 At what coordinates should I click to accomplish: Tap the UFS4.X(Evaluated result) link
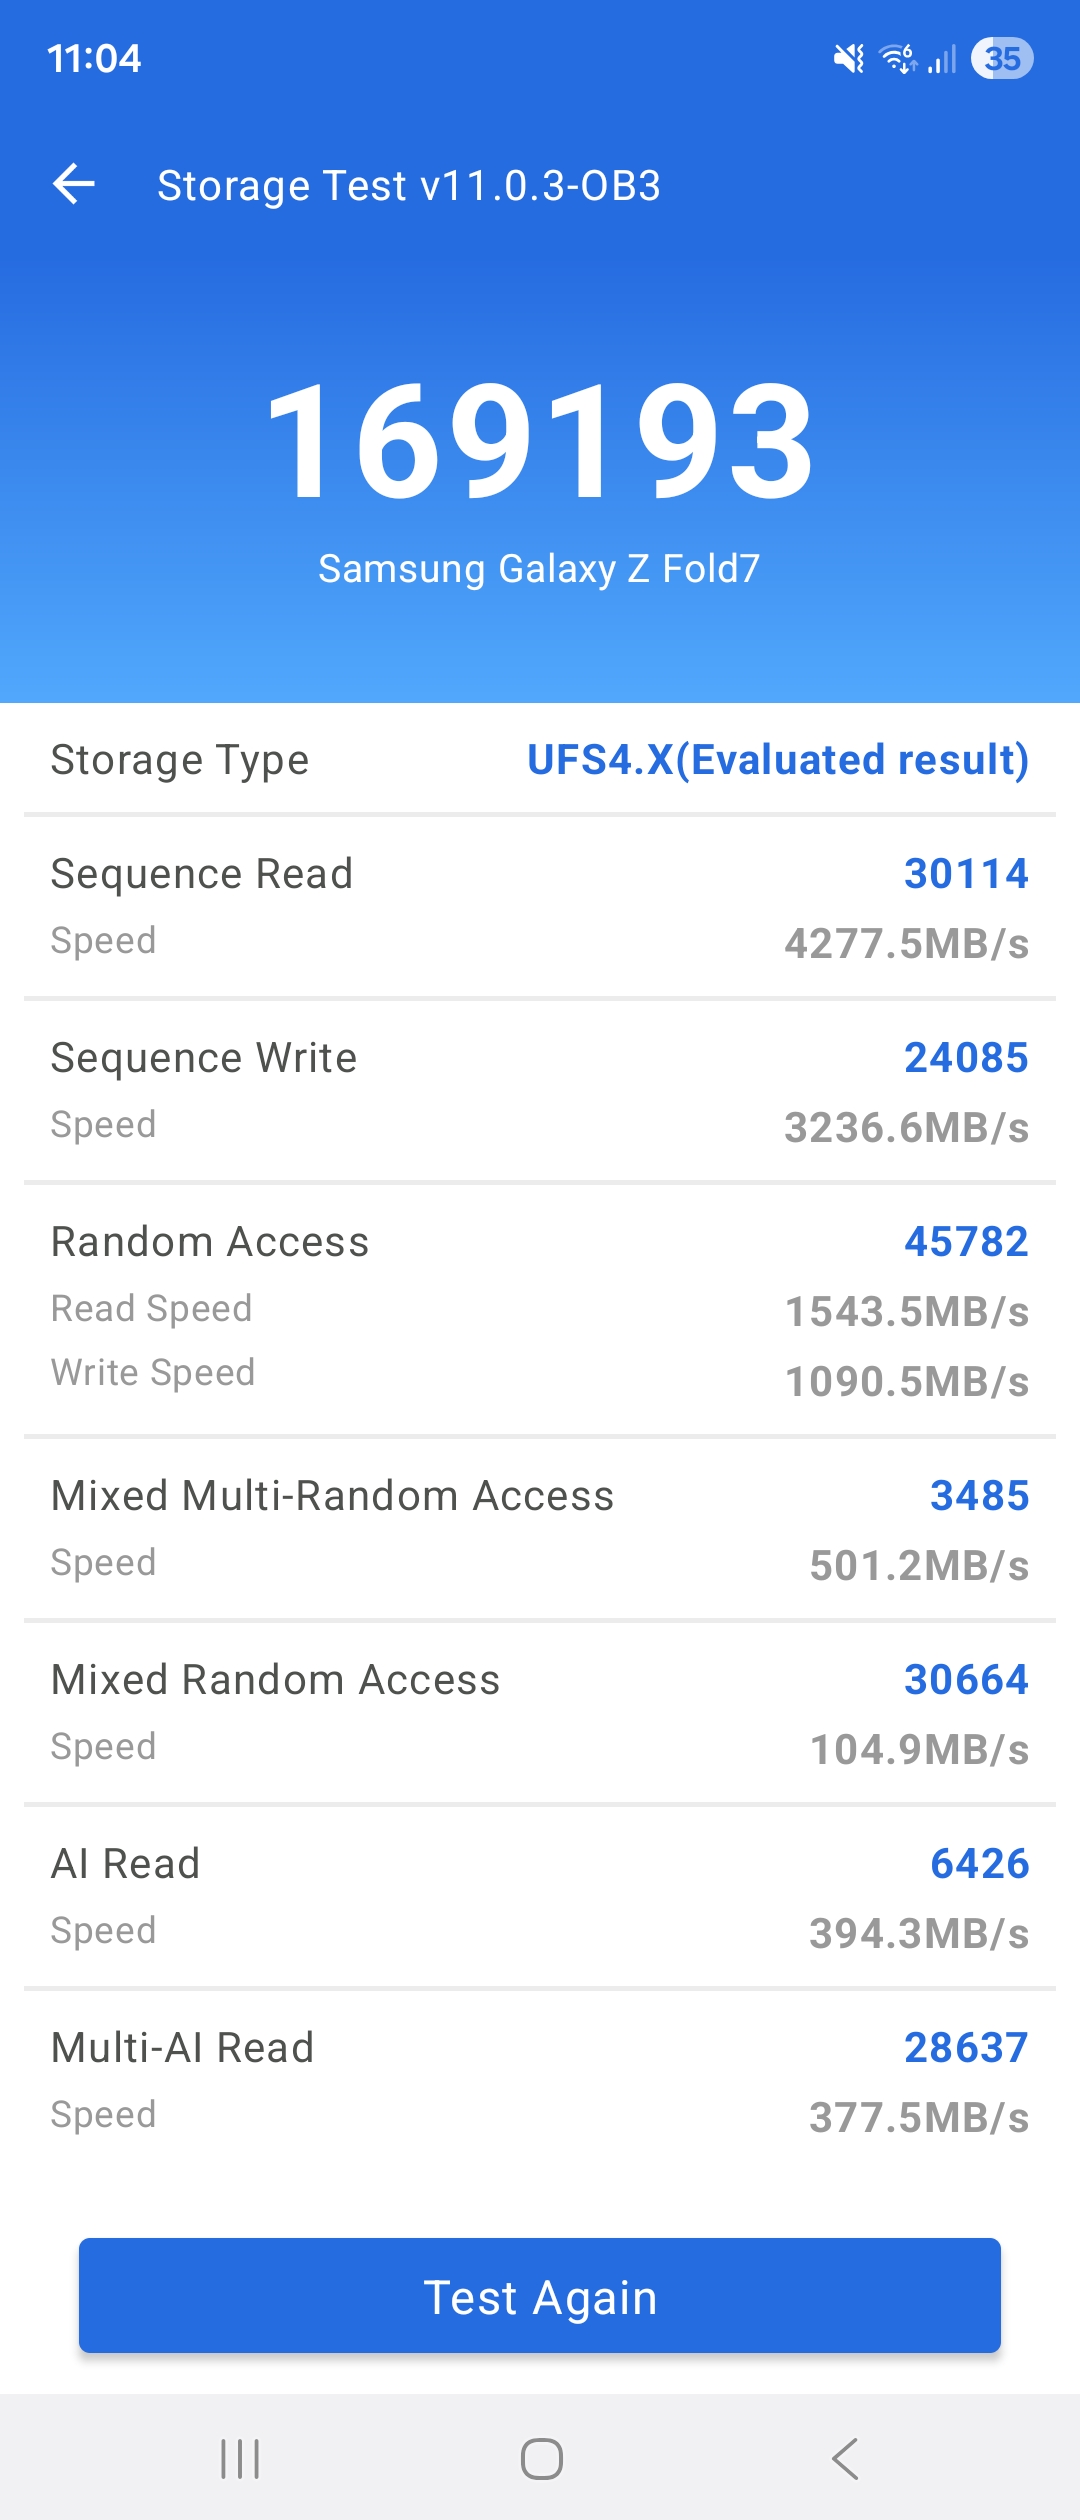click(778, 760)
